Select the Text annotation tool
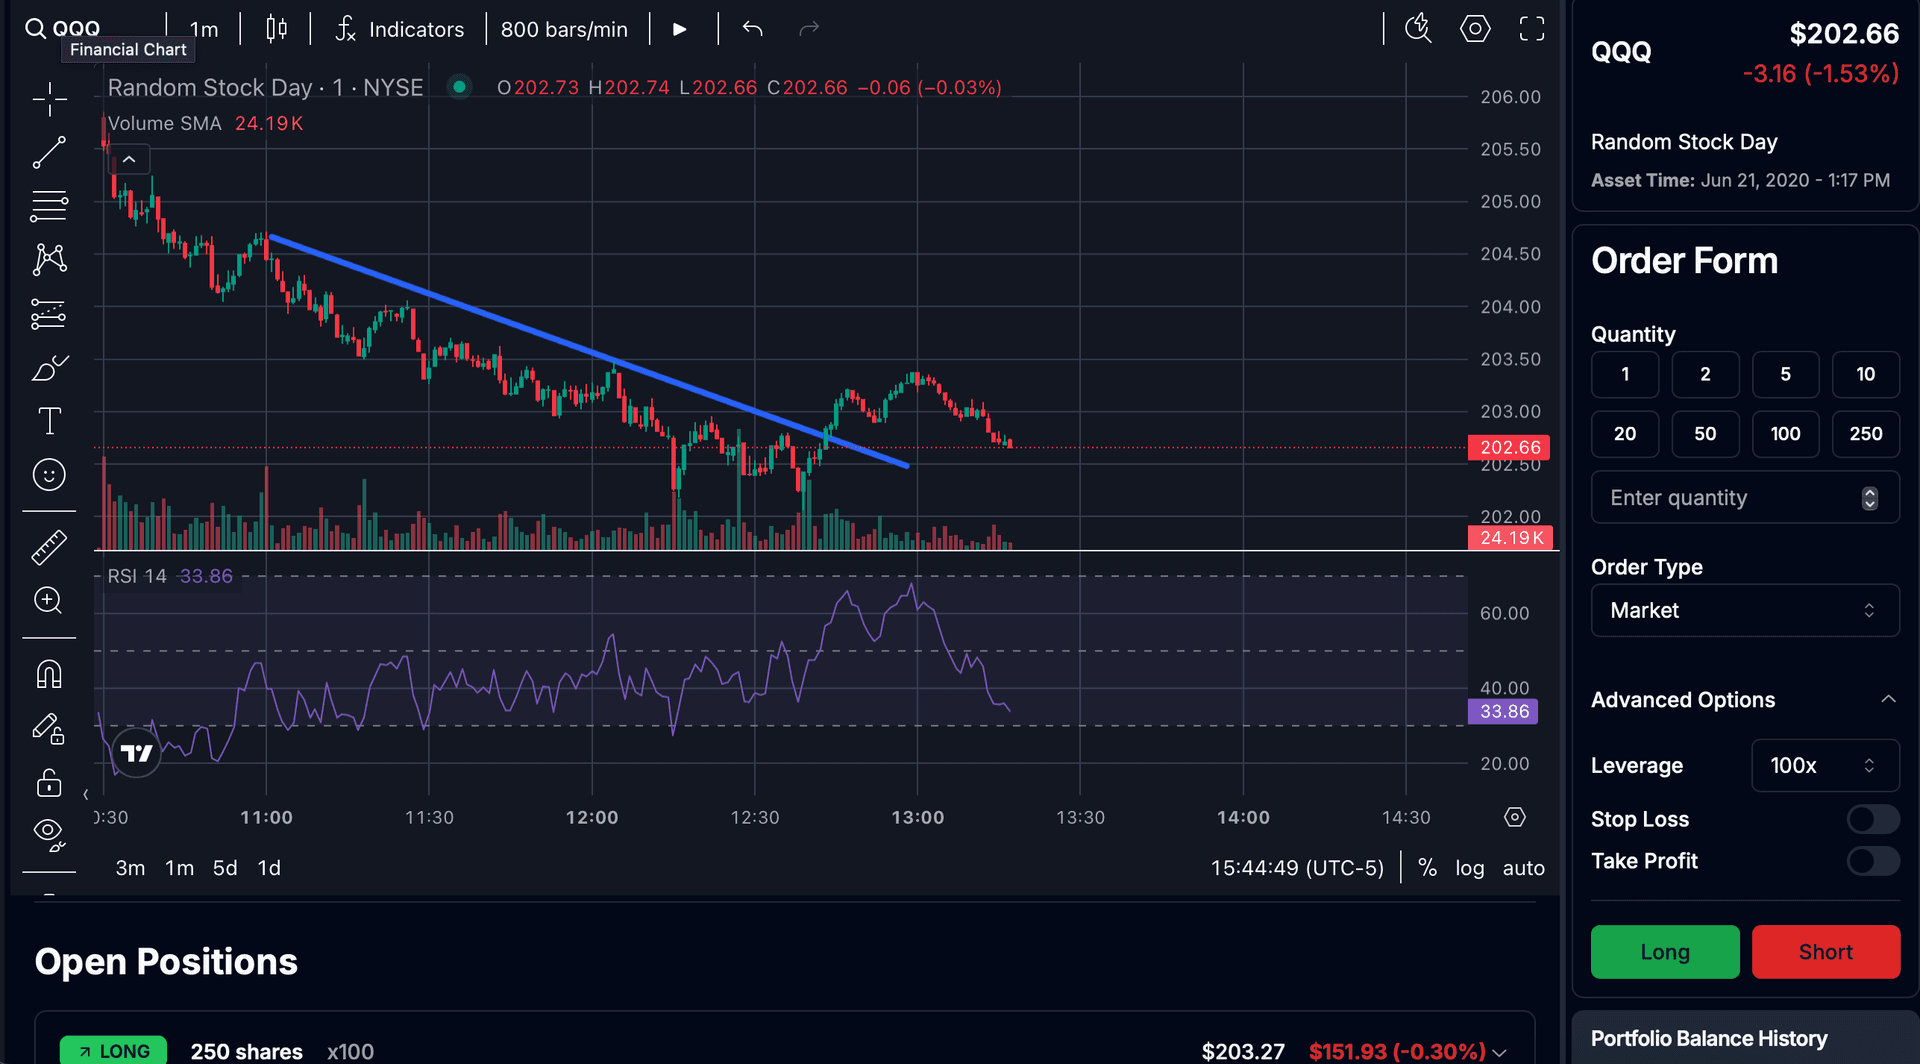This screenshot has height=1064, width=1920. pyautogui.click(x=49, y=421)
